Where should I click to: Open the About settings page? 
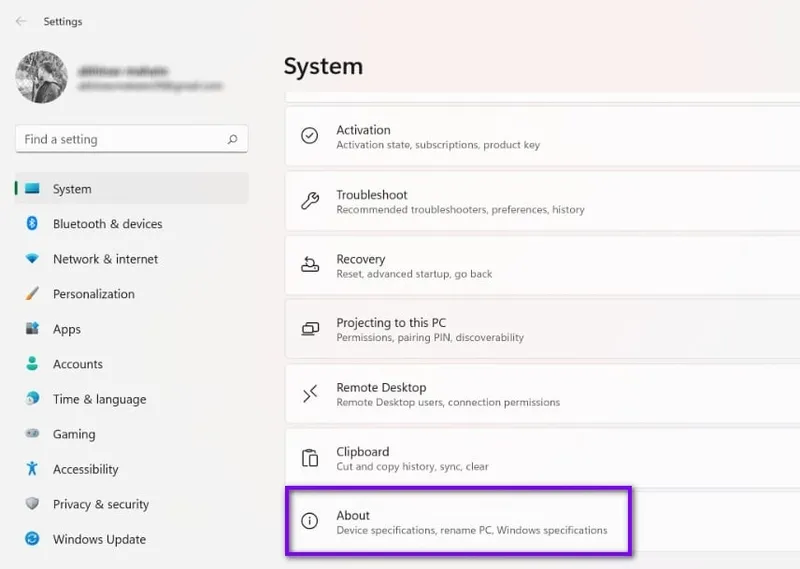[458, 522]
